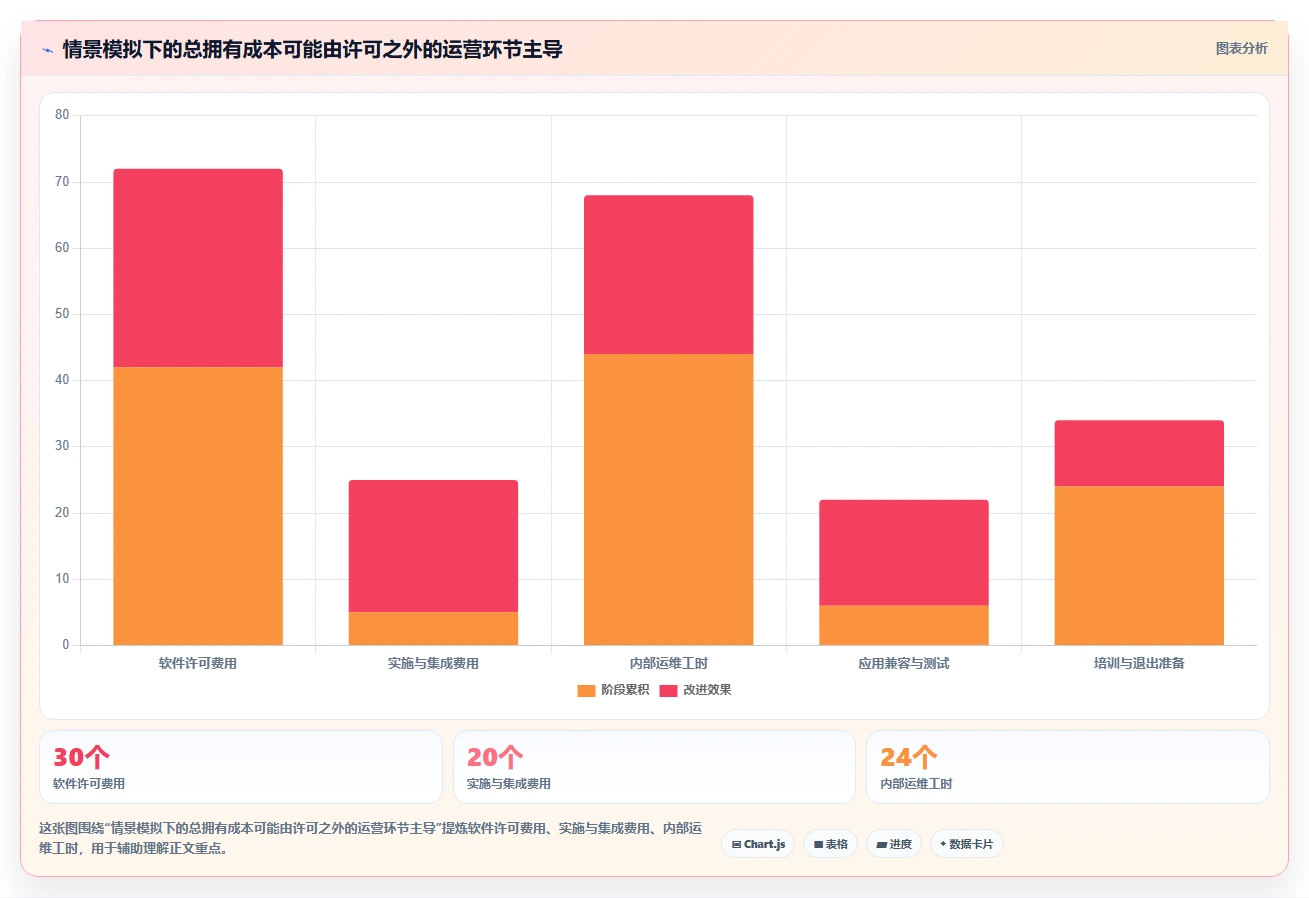Open the 30个 软件许可费用 stat card

241,767
